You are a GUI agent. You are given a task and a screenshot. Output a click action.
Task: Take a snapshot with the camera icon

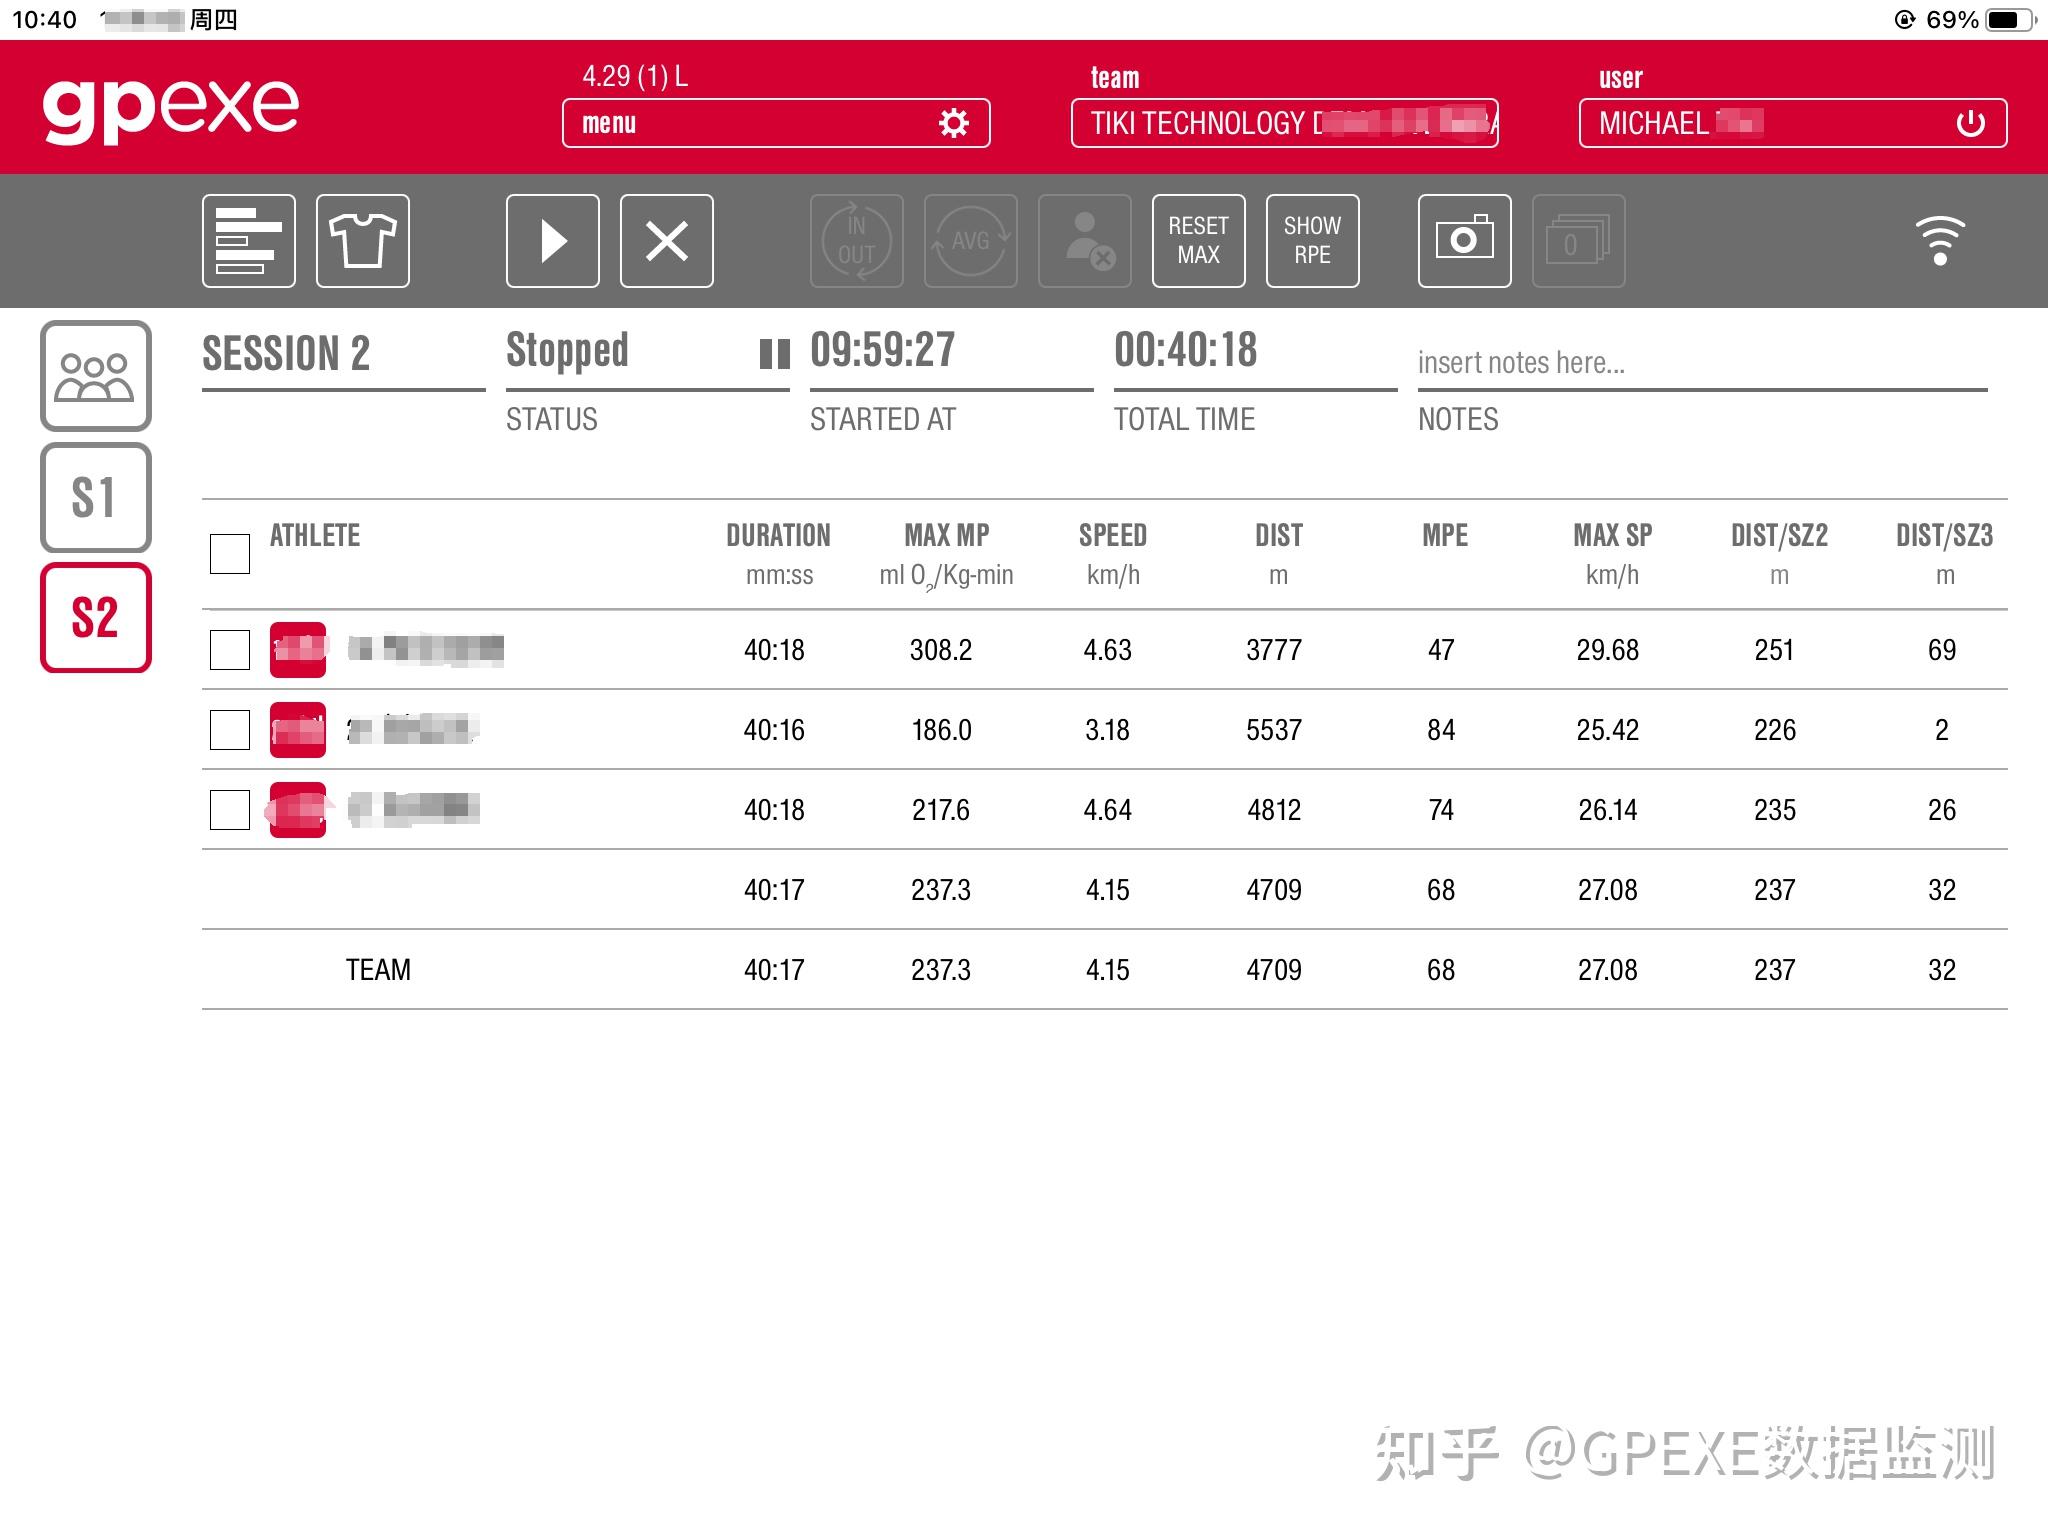[x=1464, y=241]
